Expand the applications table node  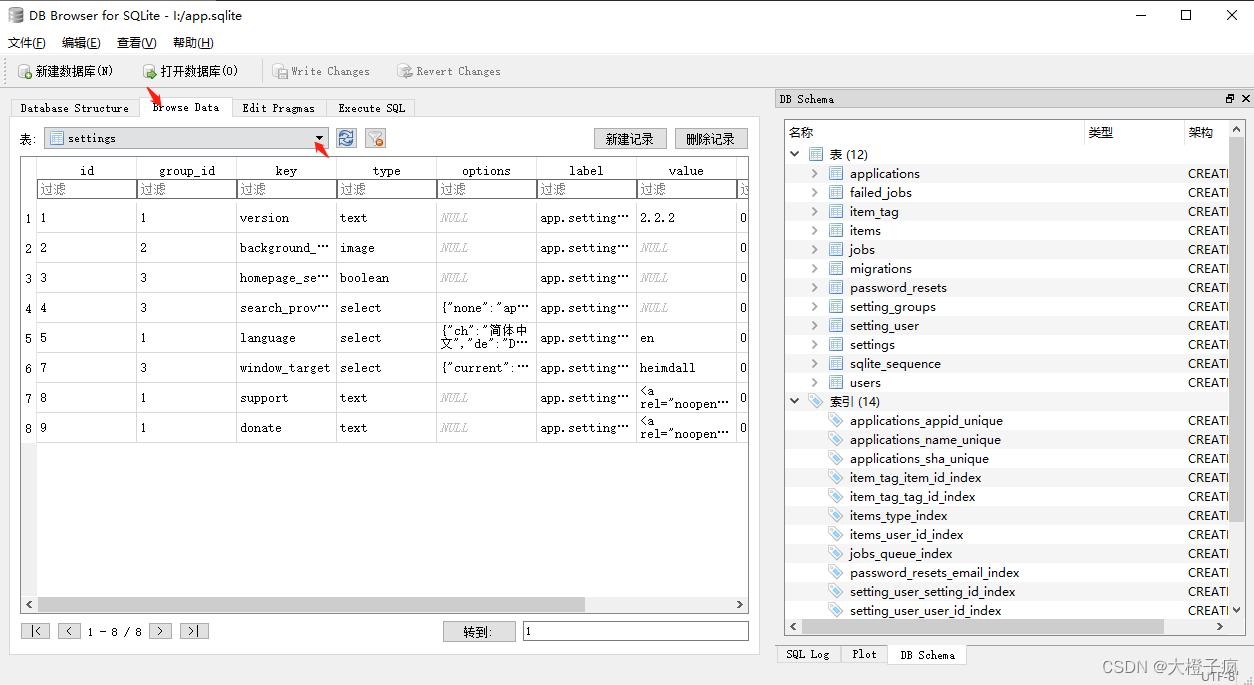pos(814,174)
